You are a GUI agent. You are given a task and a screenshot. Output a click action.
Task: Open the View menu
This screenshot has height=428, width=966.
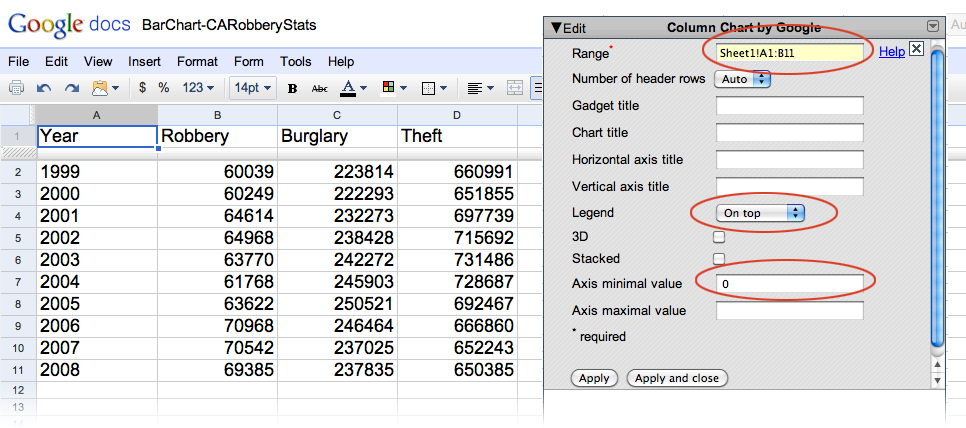(x=98, y=62)
